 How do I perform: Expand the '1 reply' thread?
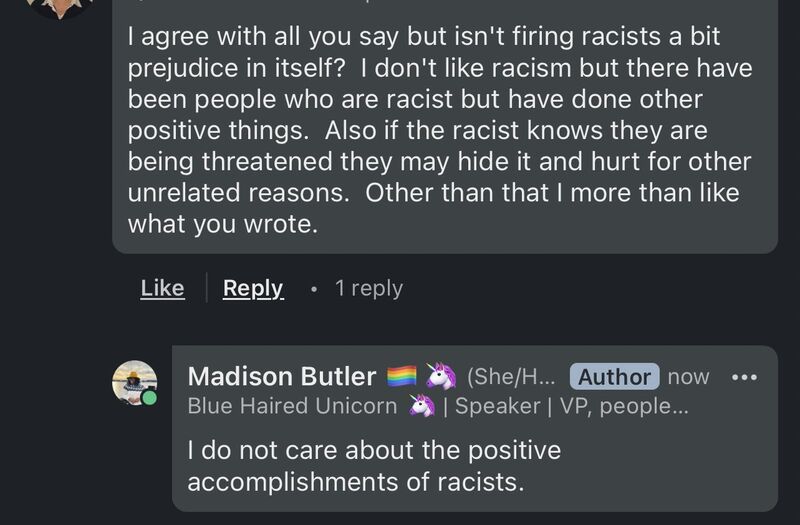368,288
